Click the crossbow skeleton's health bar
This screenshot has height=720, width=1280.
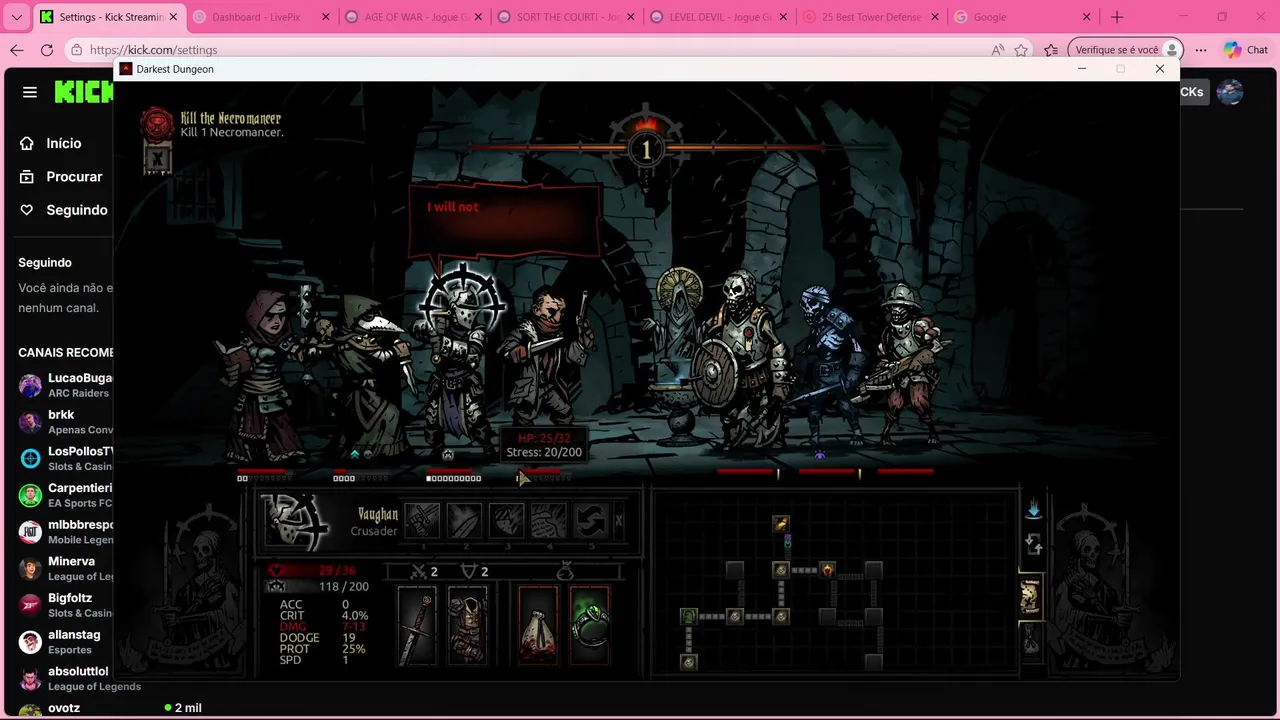point(905,471)
